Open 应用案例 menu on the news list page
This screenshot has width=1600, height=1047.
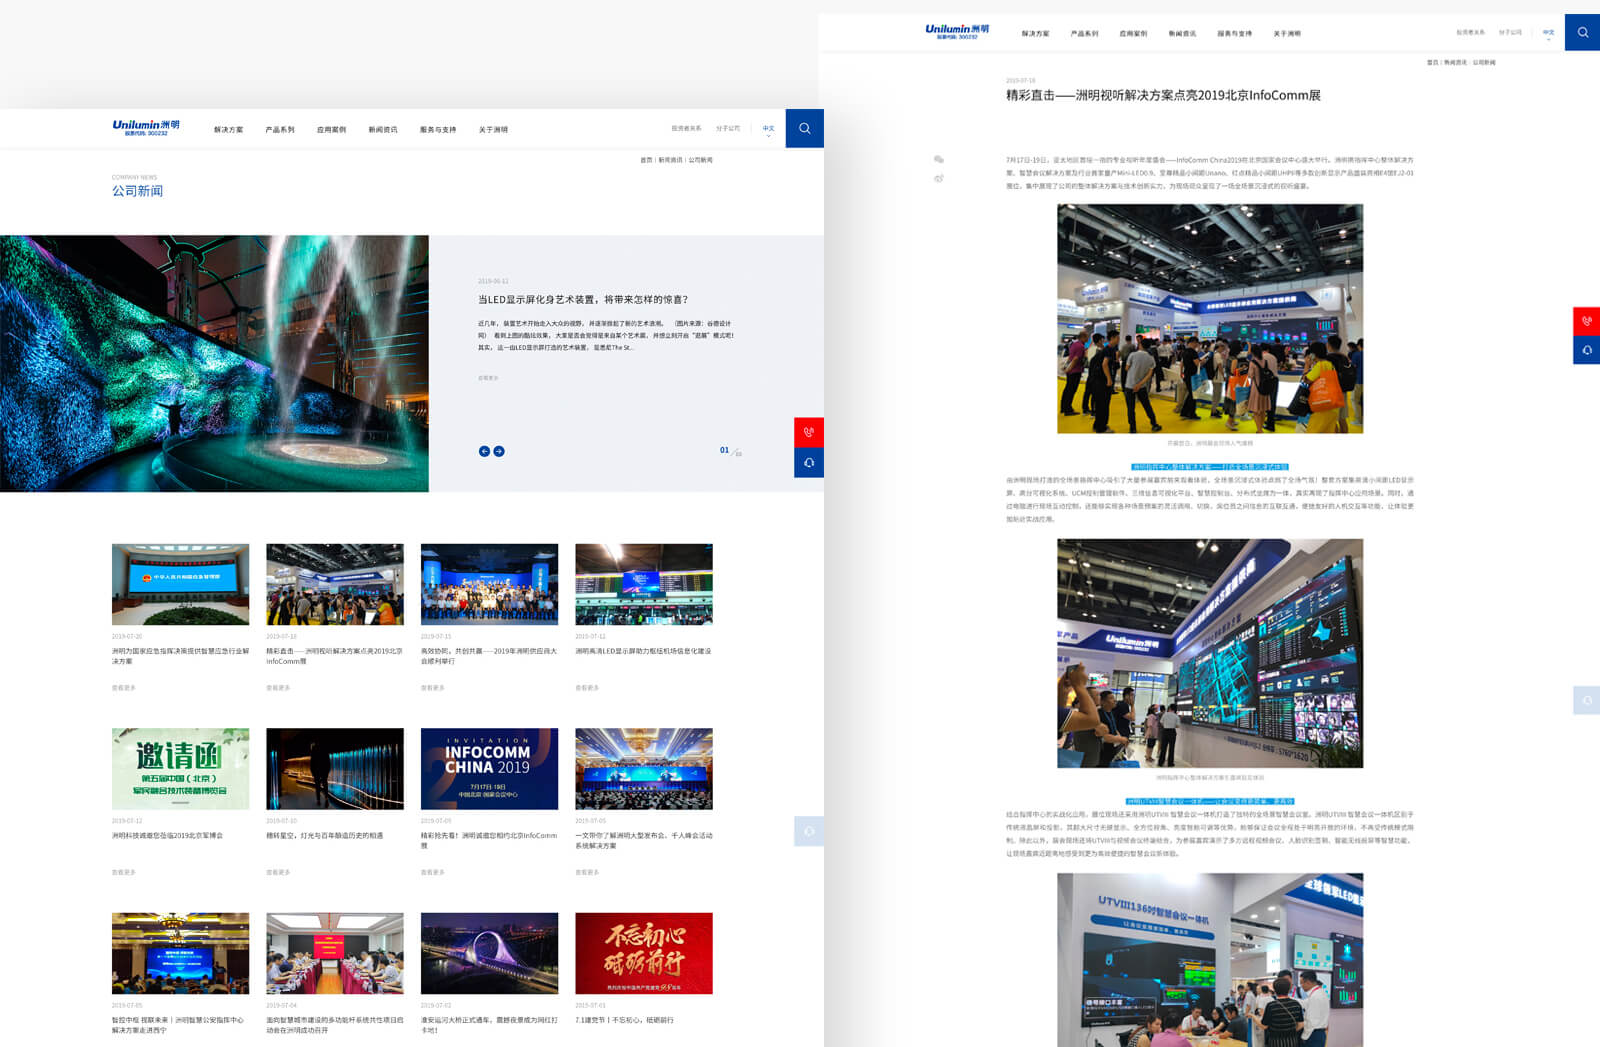pos(331,130)
